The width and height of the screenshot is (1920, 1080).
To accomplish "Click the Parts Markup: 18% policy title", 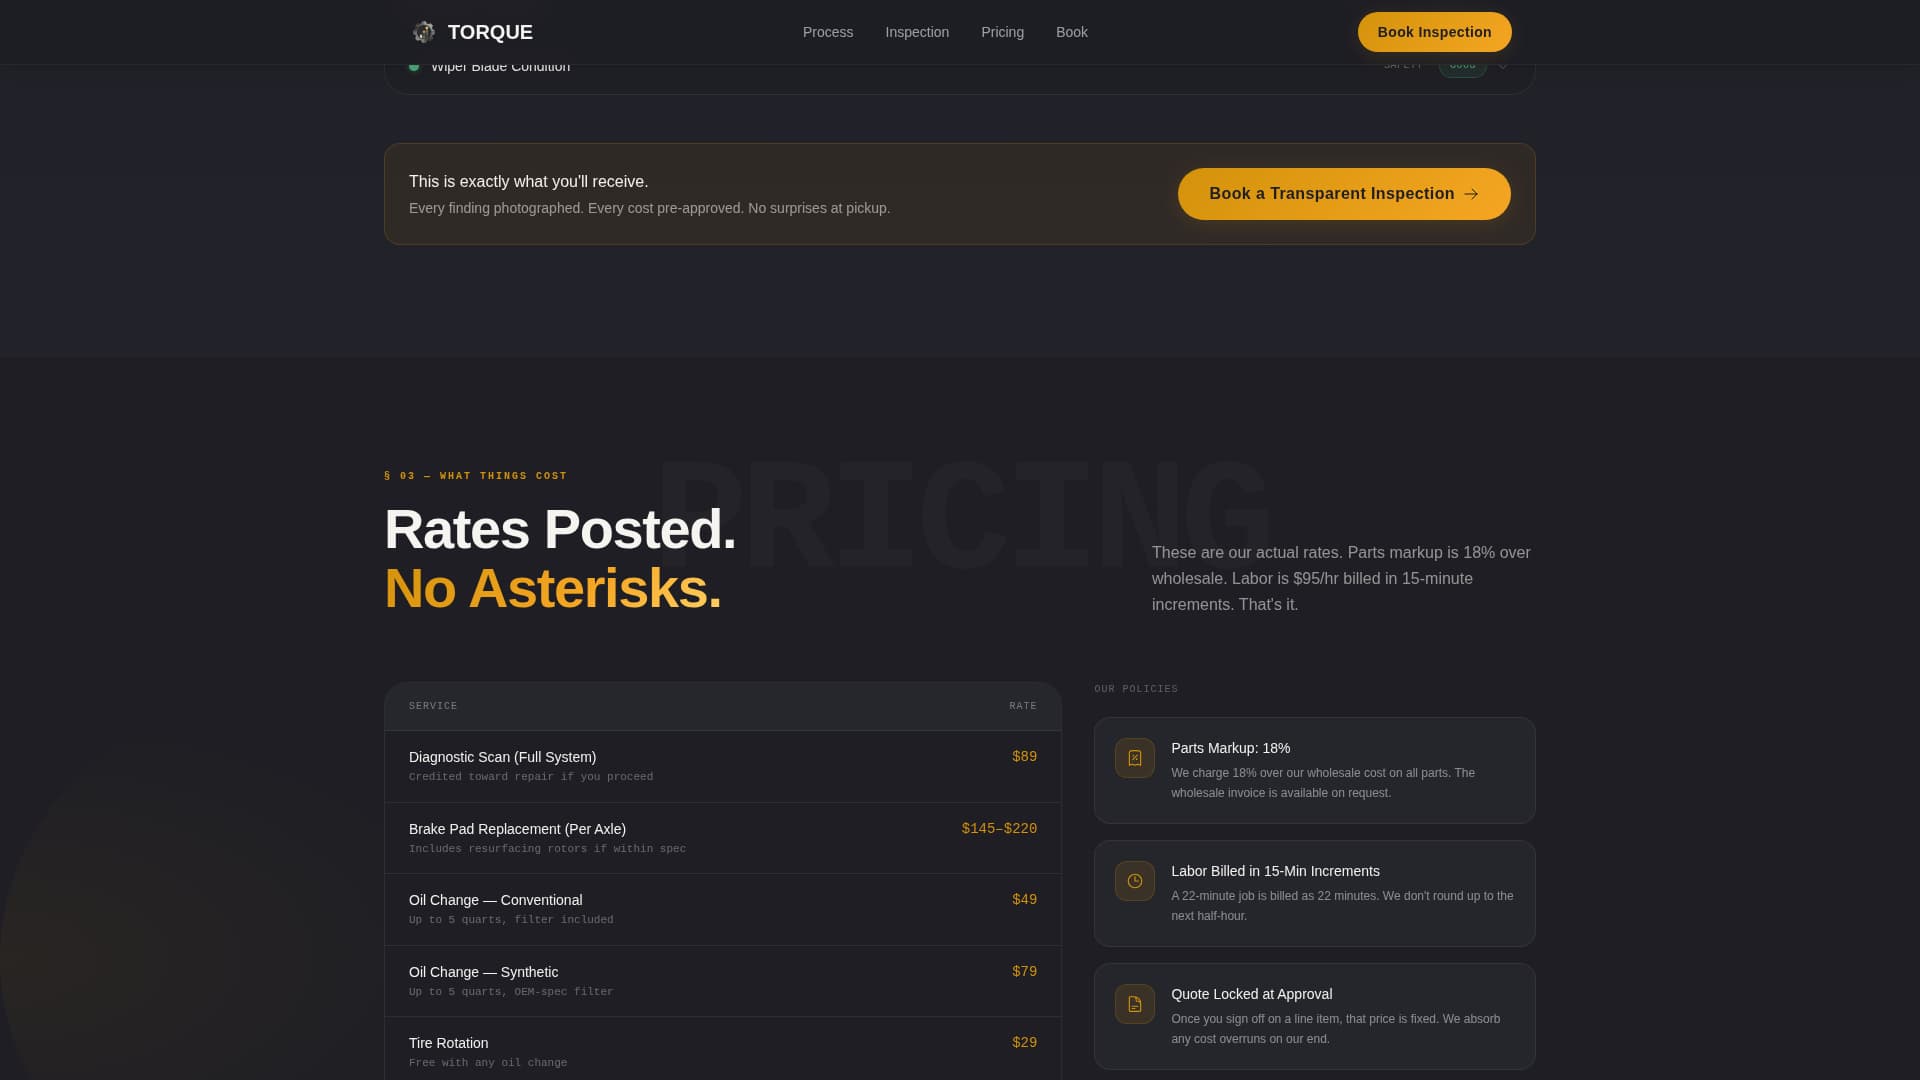I will [x=1230, y=748].
